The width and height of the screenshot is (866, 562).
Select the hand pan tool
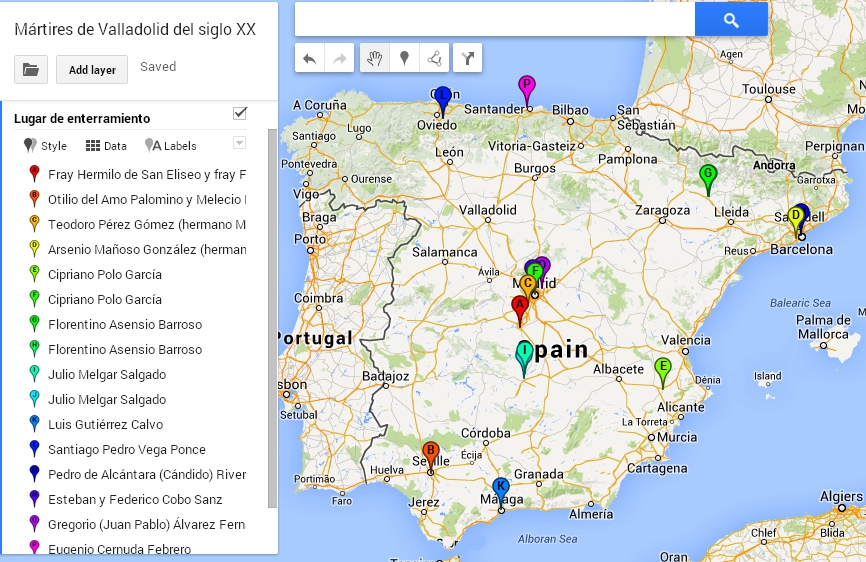[x=374, y=59]
